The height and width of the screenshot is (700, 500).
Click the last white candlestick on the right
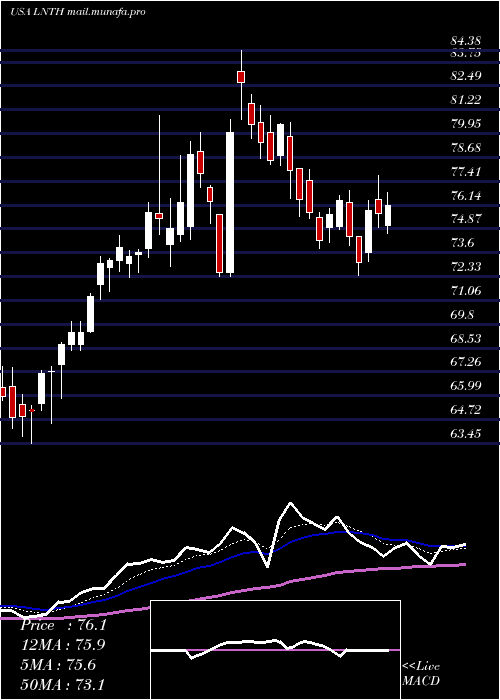[388, 216]
